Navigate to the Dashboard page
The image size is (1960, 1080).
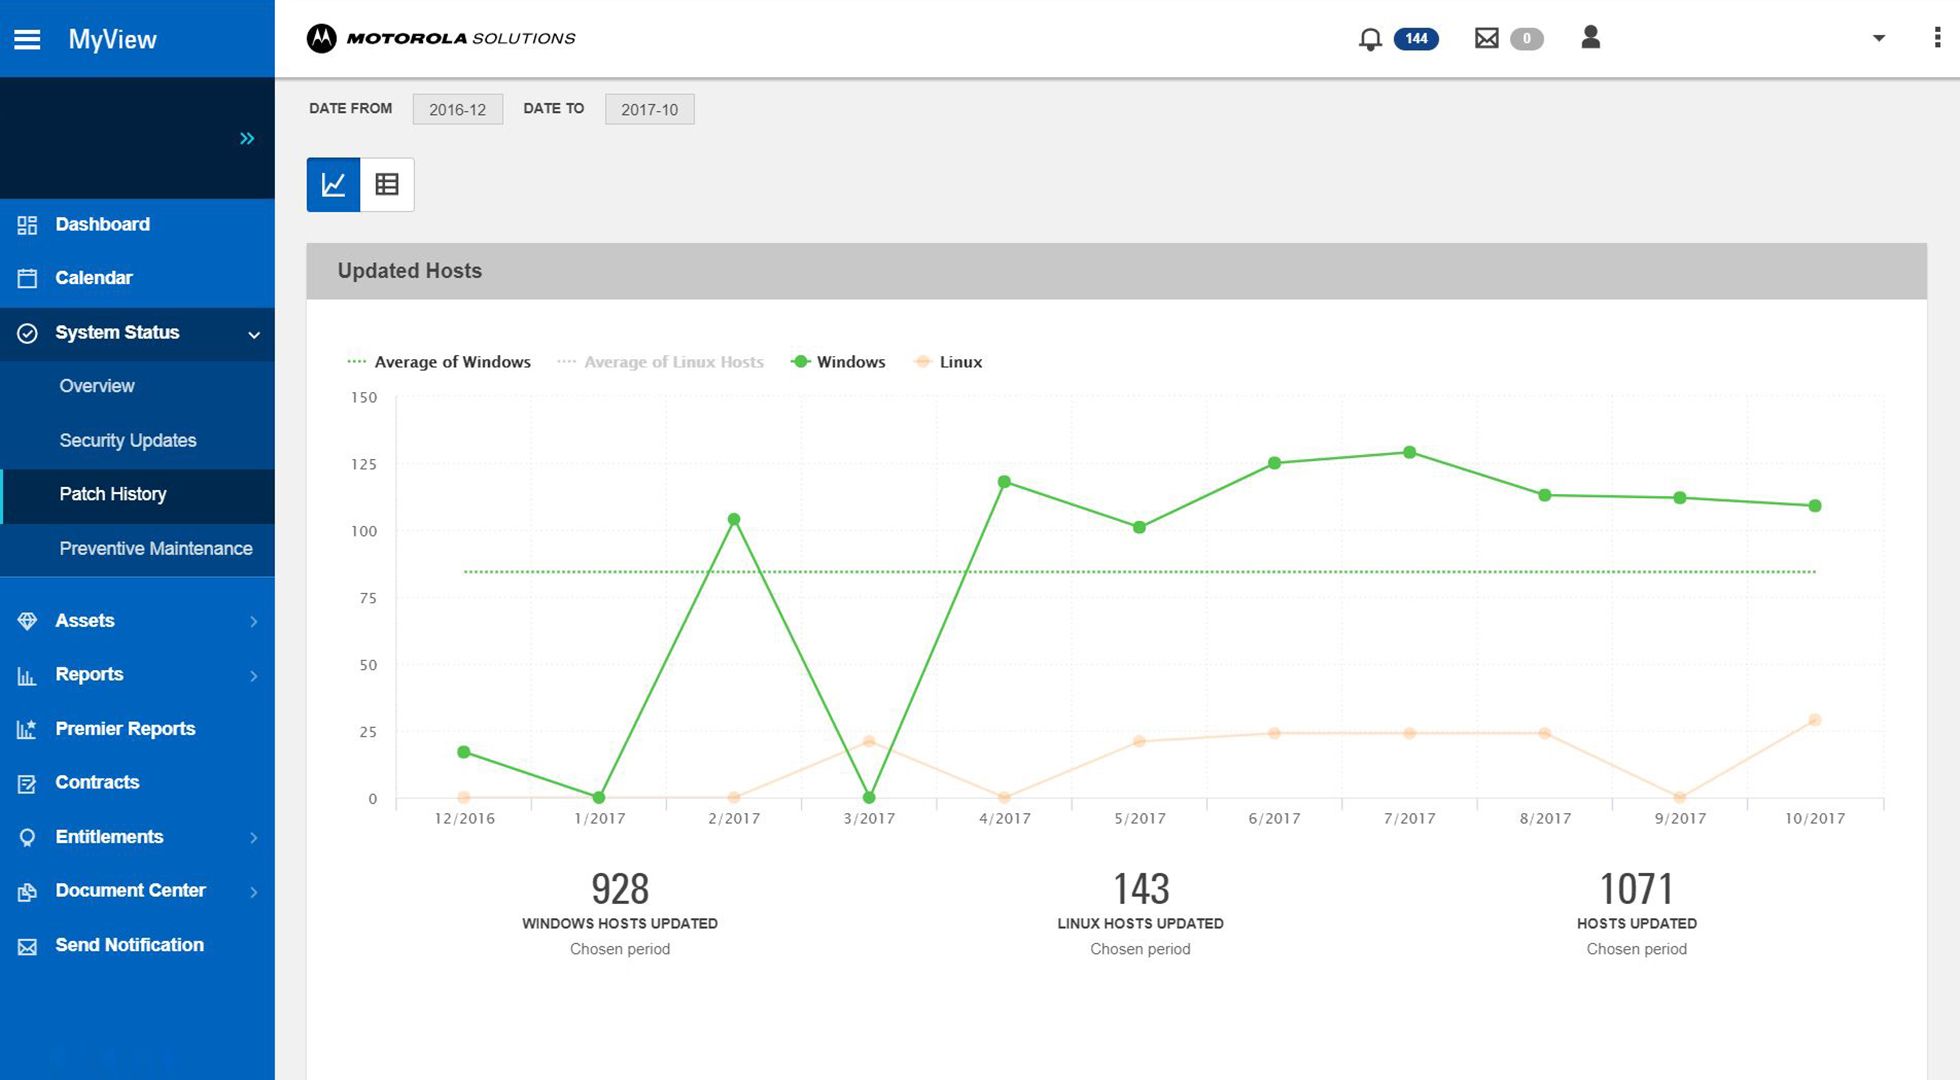[102, 224]
